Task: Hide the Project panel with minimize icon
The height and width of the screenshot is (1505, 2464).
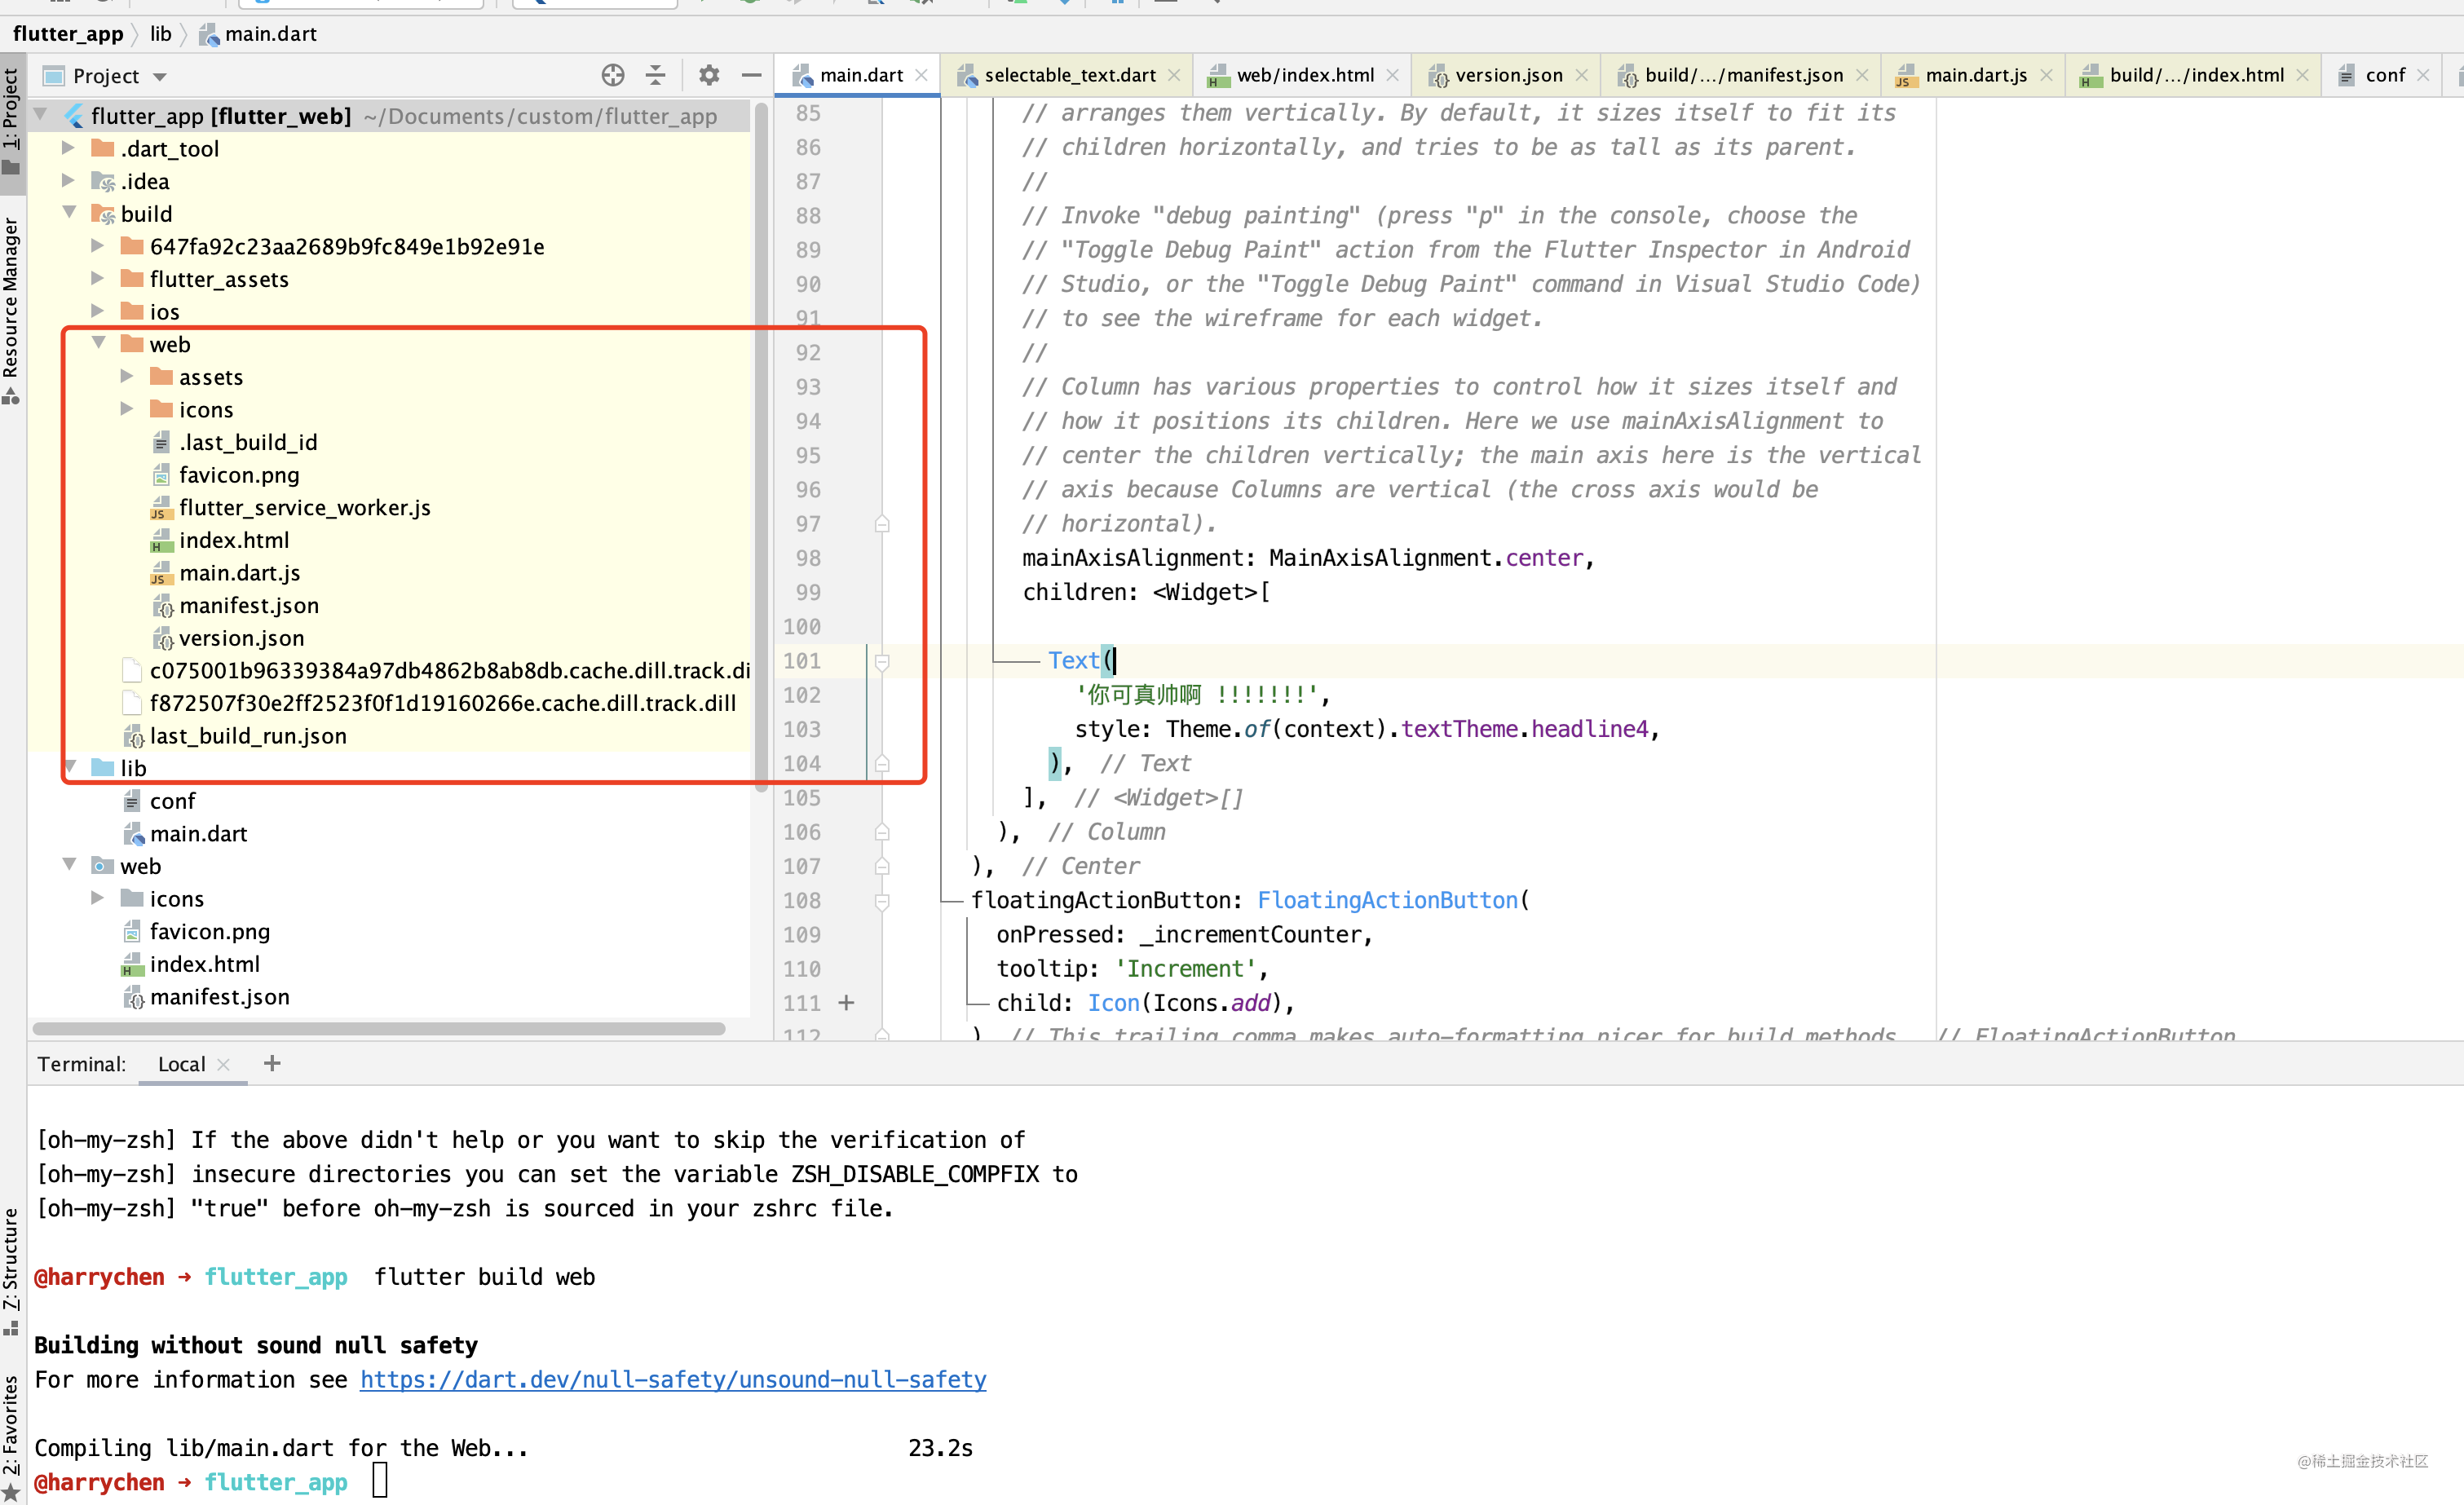Action: (752, 75)
